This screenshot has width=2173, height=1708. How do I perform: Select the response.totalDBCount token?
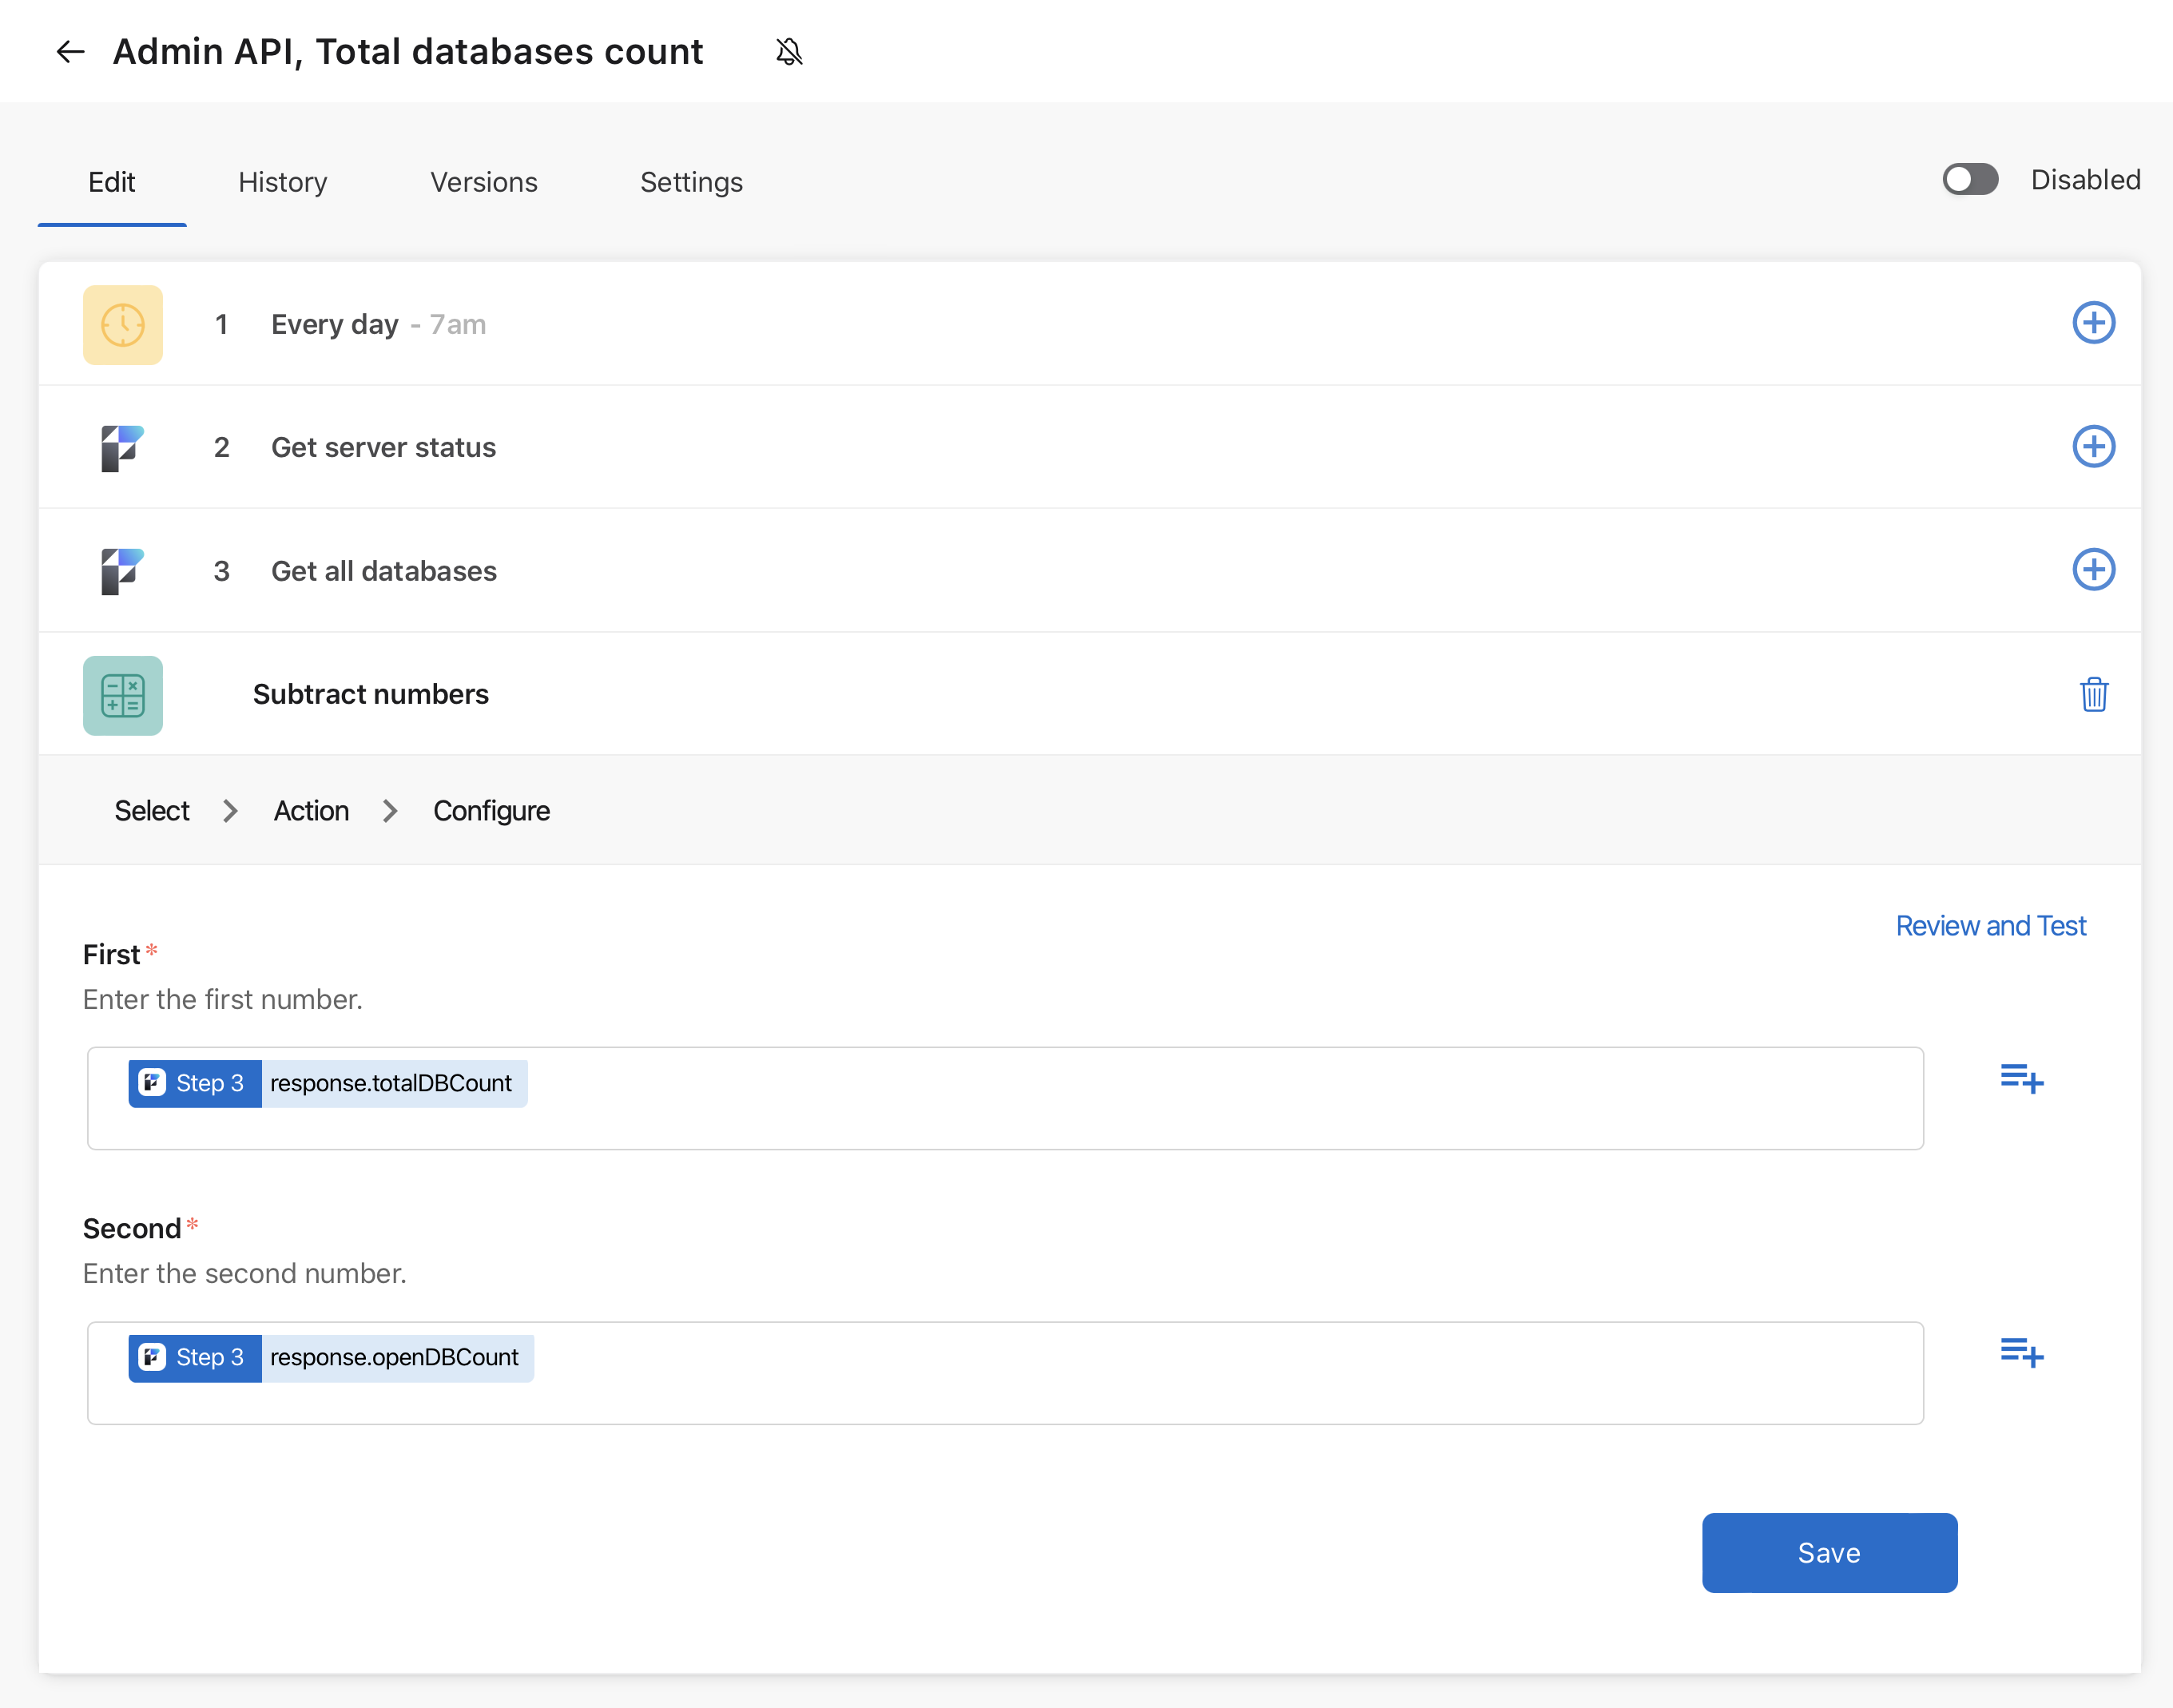[328, 1083]
